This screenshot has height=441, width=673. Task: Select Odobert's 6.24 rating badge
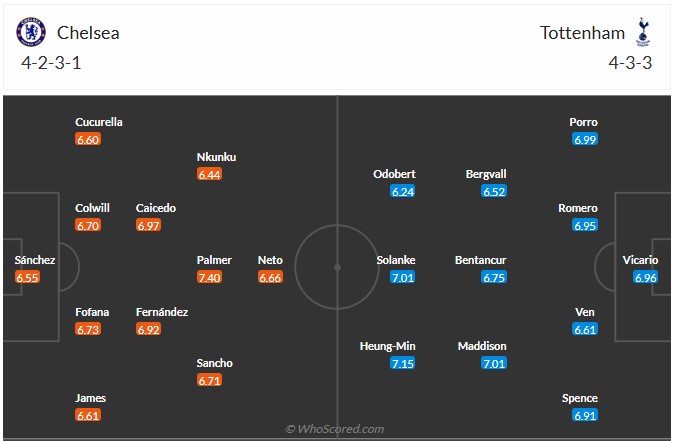403,191
